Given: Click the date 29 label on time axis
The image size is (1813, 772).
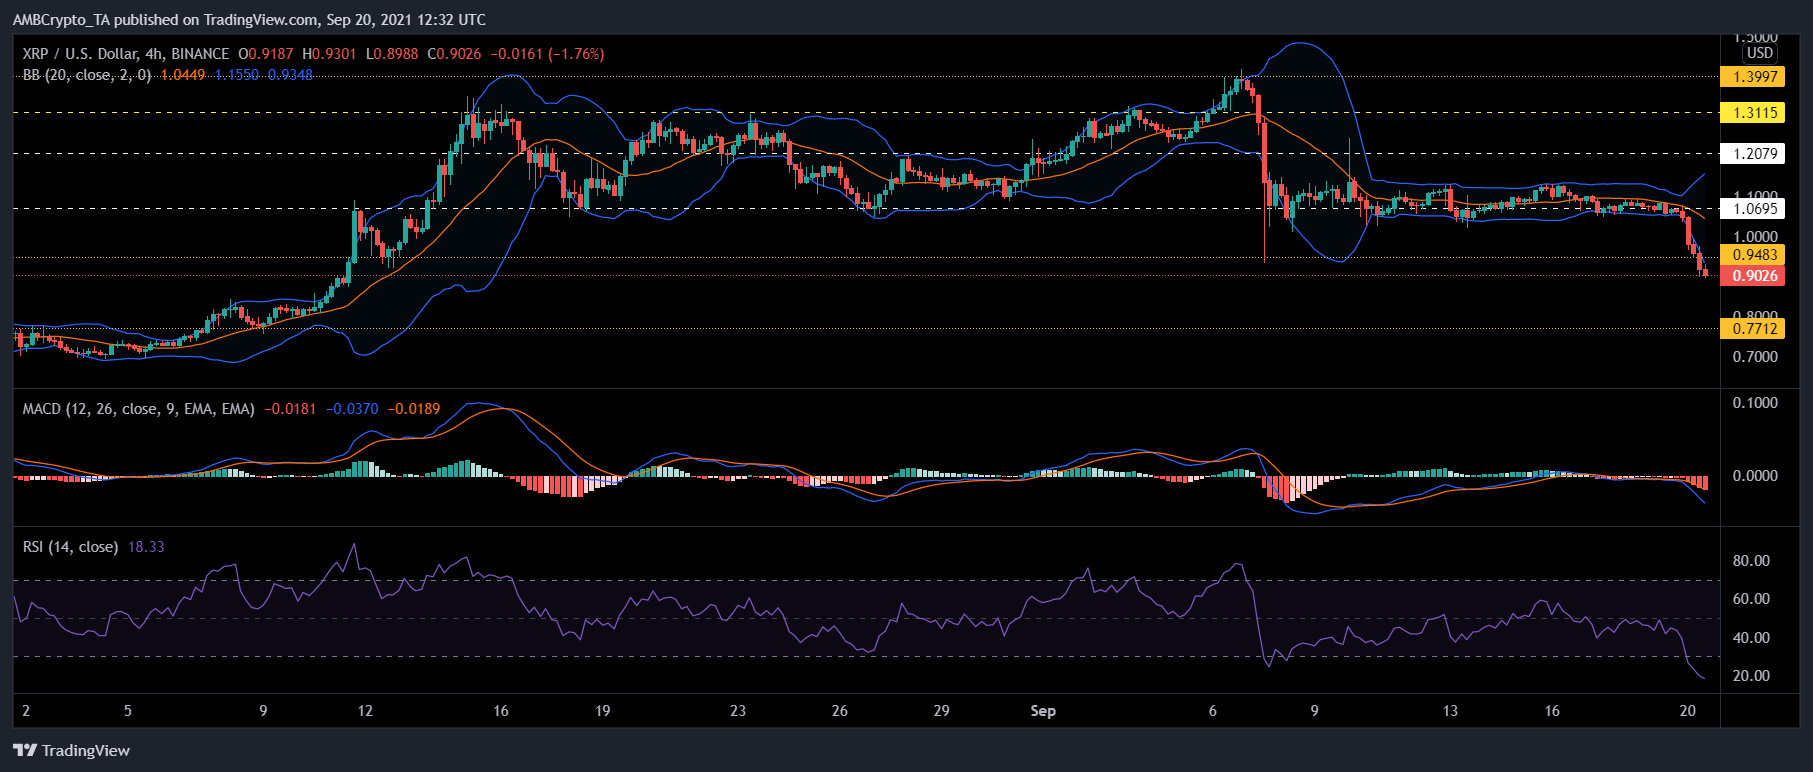Looking at the screenshot, I should click(941, 711).
